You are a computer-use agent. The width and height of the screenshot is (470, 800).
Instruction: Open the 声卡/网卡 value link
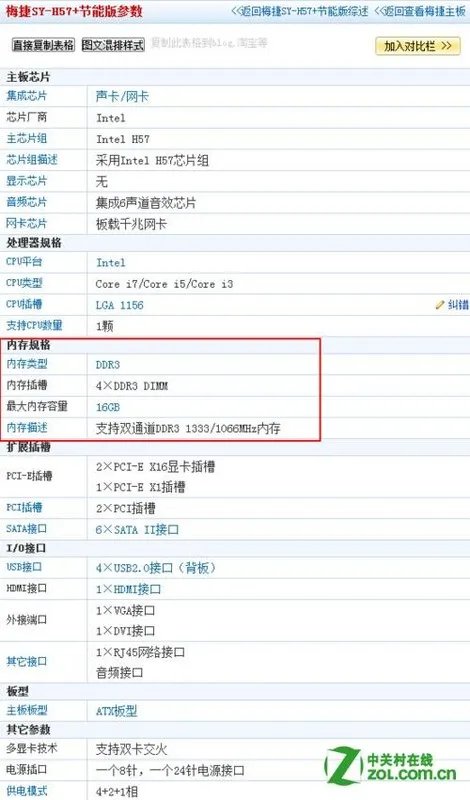click(x=122, y=96)
